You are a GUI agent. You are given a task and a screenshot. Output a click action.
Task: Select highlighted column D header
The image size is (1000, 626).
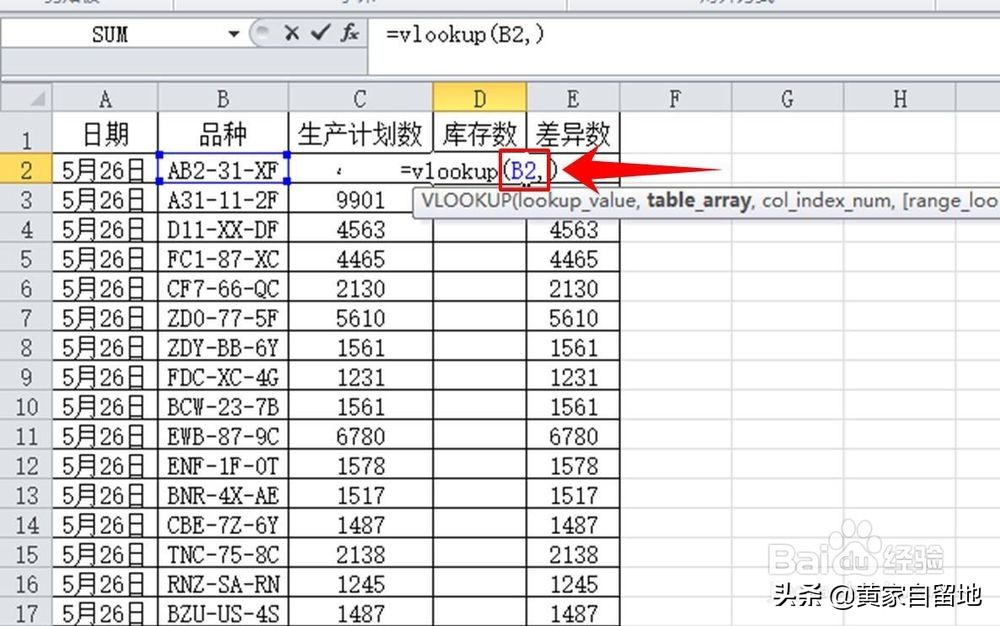pos(480,97)
